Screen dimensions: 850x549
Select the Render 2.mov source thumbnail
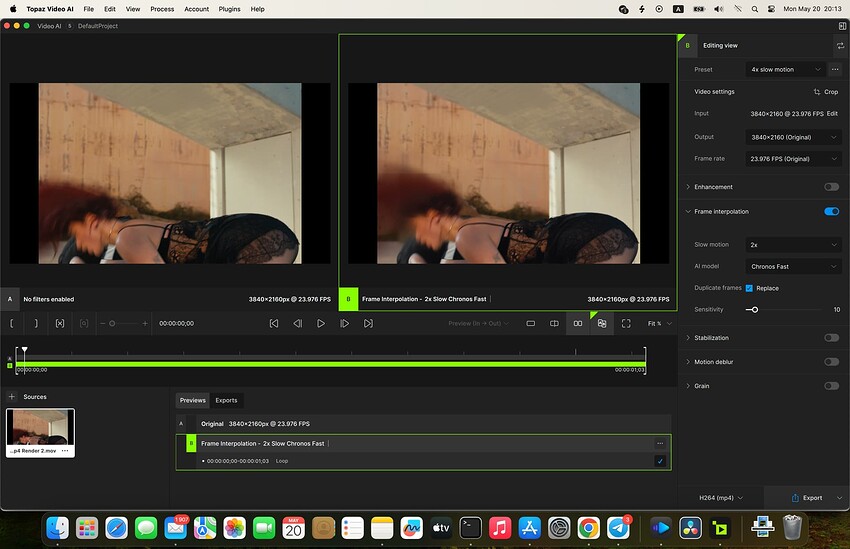tap(40, 433)
